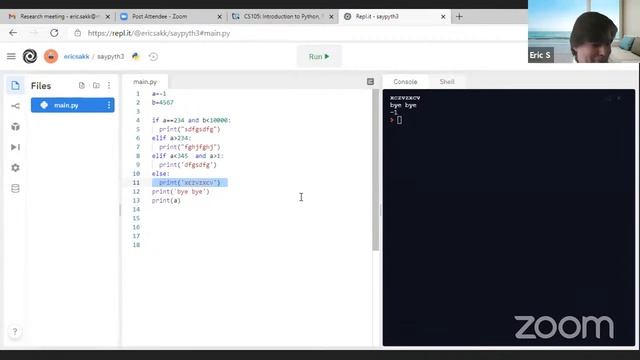Close the CS105 Introduction to Python tab
Screen dimensions: 640x360
331,17
